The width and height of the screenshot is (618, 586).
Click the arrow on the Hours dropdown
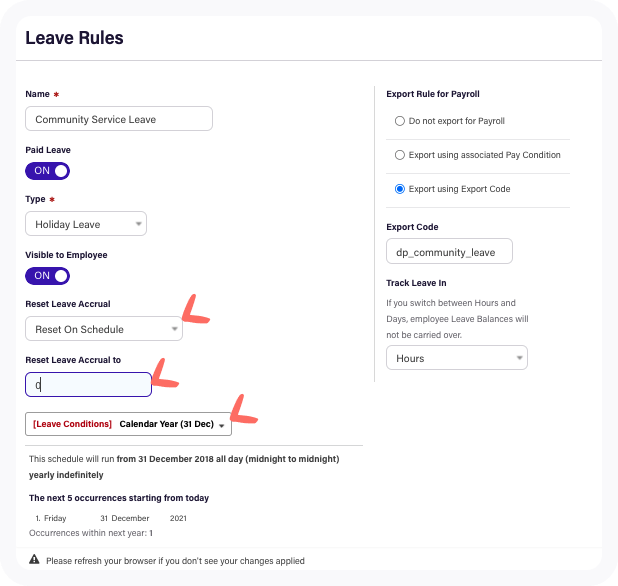(x=519, y=358)
